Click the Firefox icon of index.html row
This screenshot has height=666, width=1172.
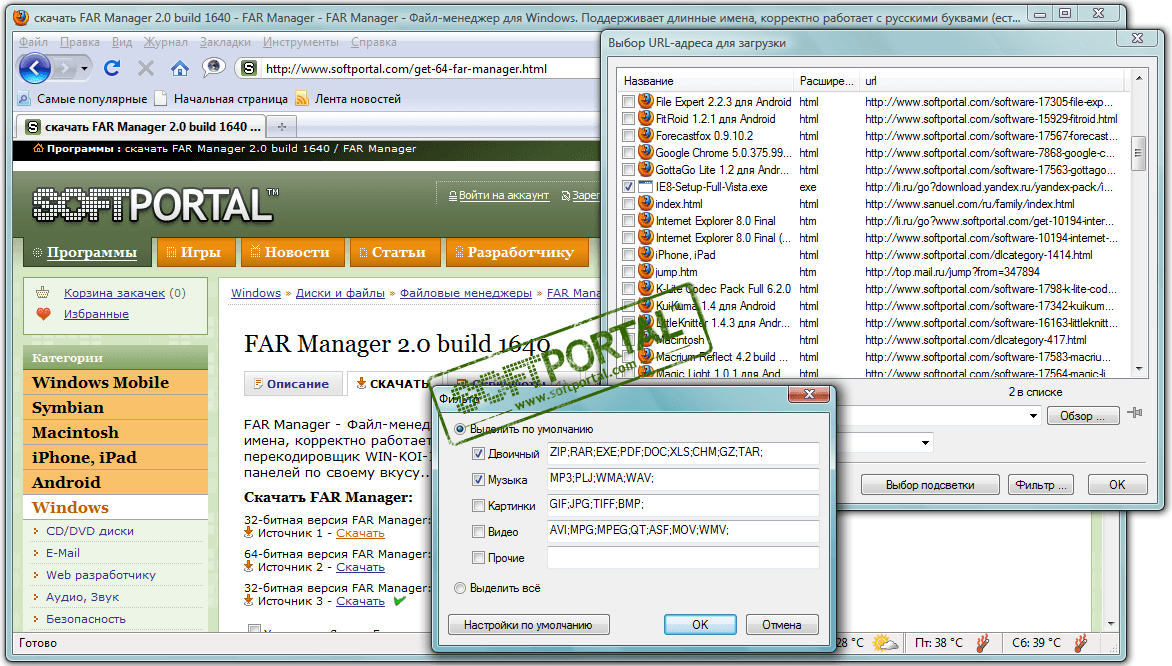(646, 203)
